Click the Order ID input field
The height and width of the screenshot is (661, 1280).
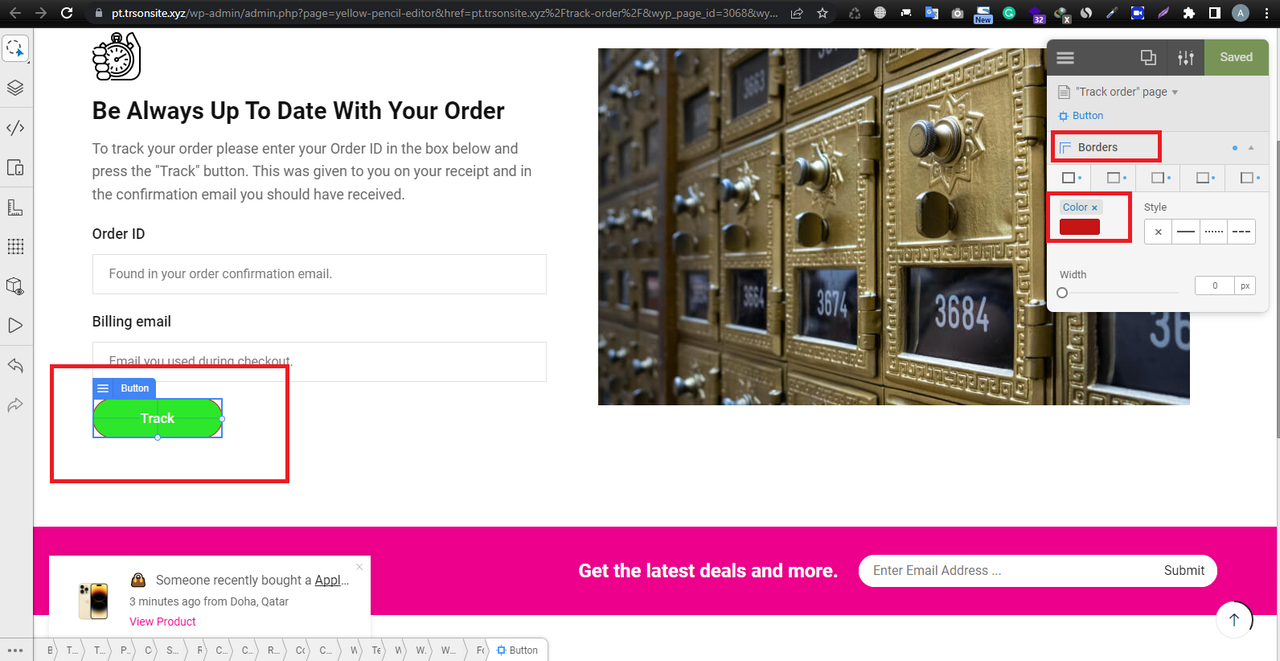319,274
